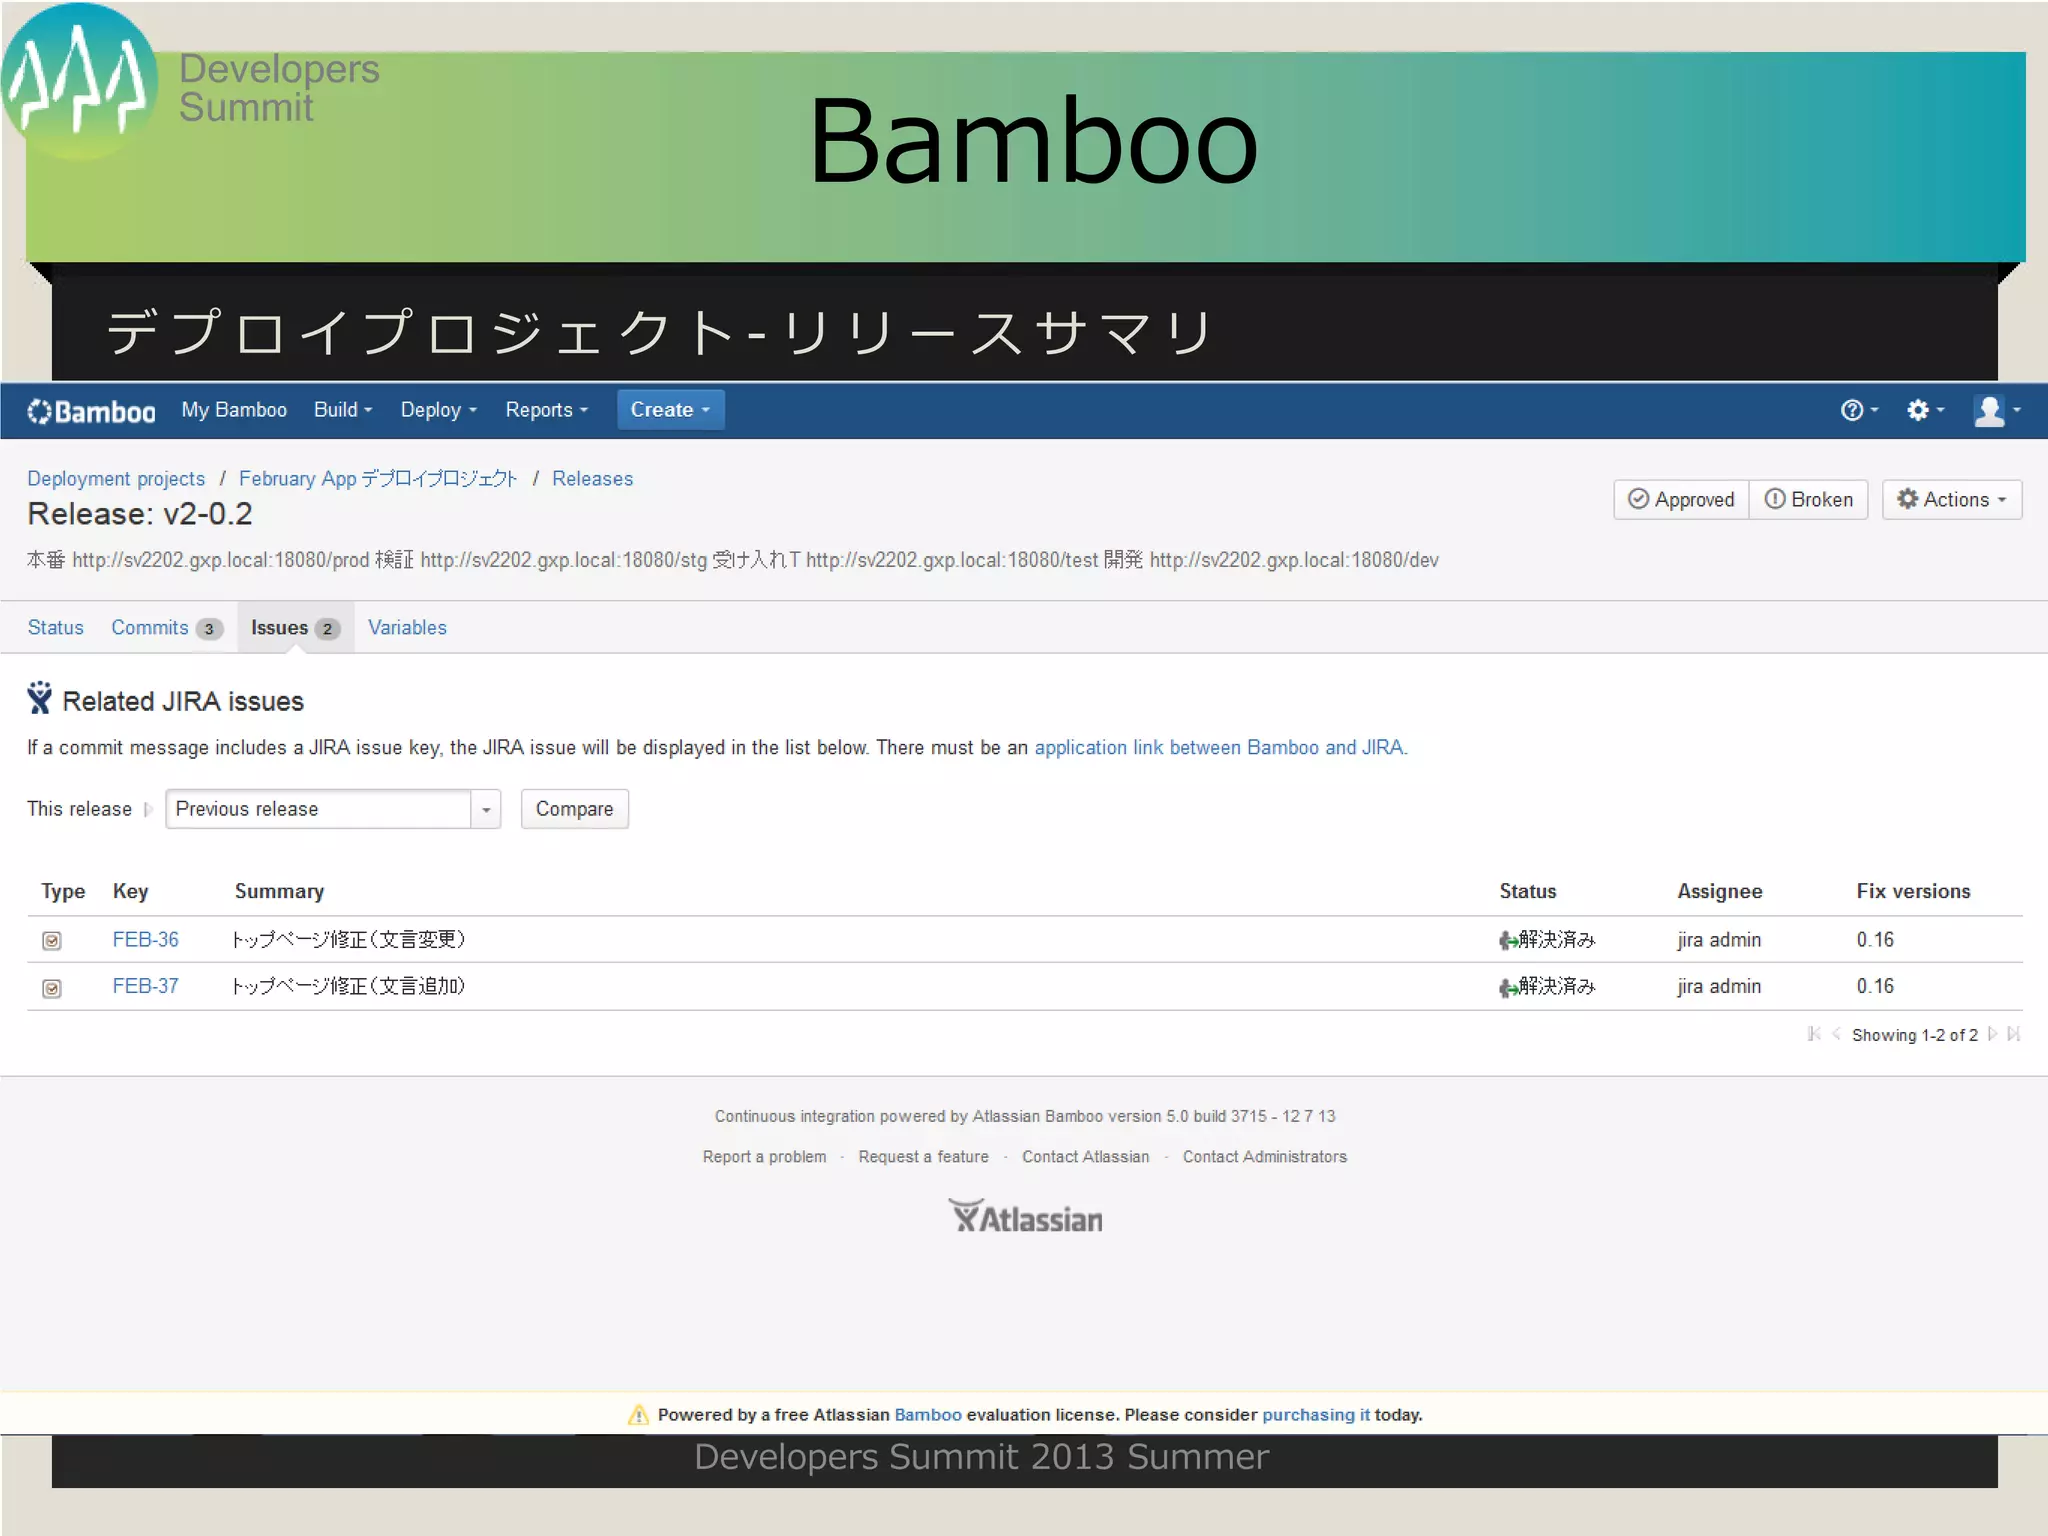The height and width of the screenshot is (1536, 2048).
Task: Open issue FEB-36
Action: tap(145, 939)
